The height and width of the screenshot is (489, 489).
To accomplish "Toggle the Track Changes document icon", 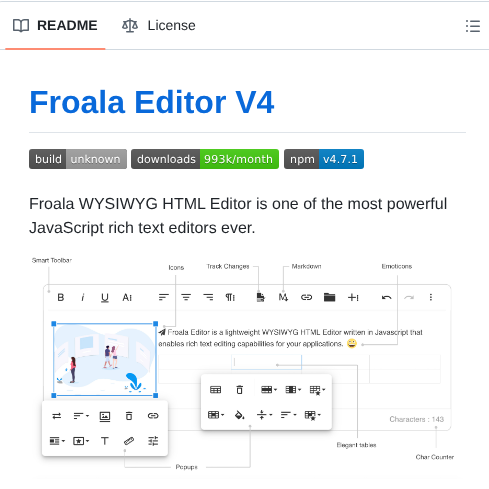I will (261, 297).
